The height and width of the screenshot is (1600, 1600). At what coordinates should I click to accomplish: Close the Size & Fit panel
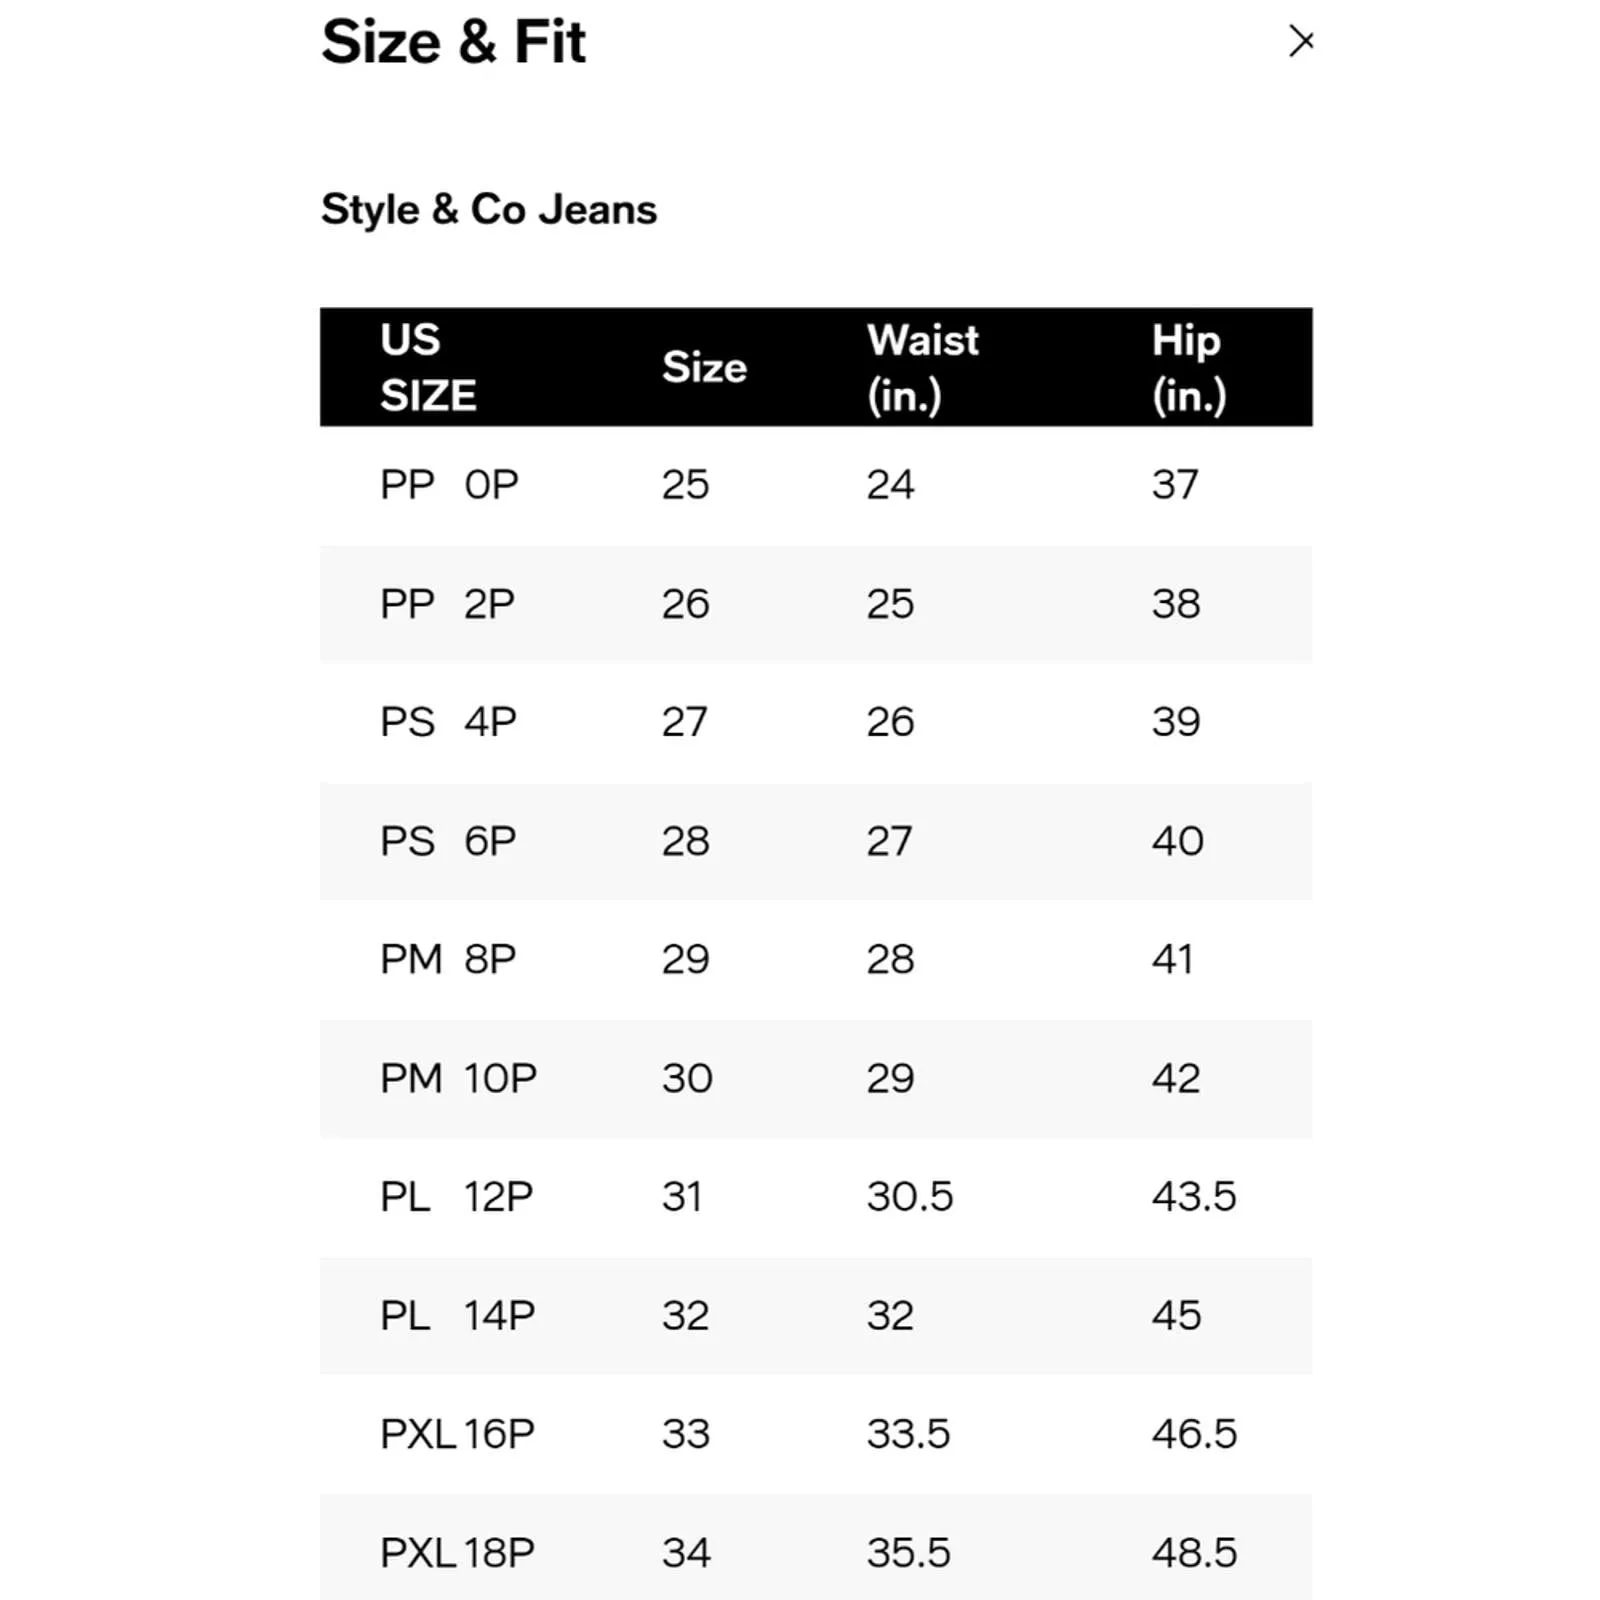[1300, 42]
